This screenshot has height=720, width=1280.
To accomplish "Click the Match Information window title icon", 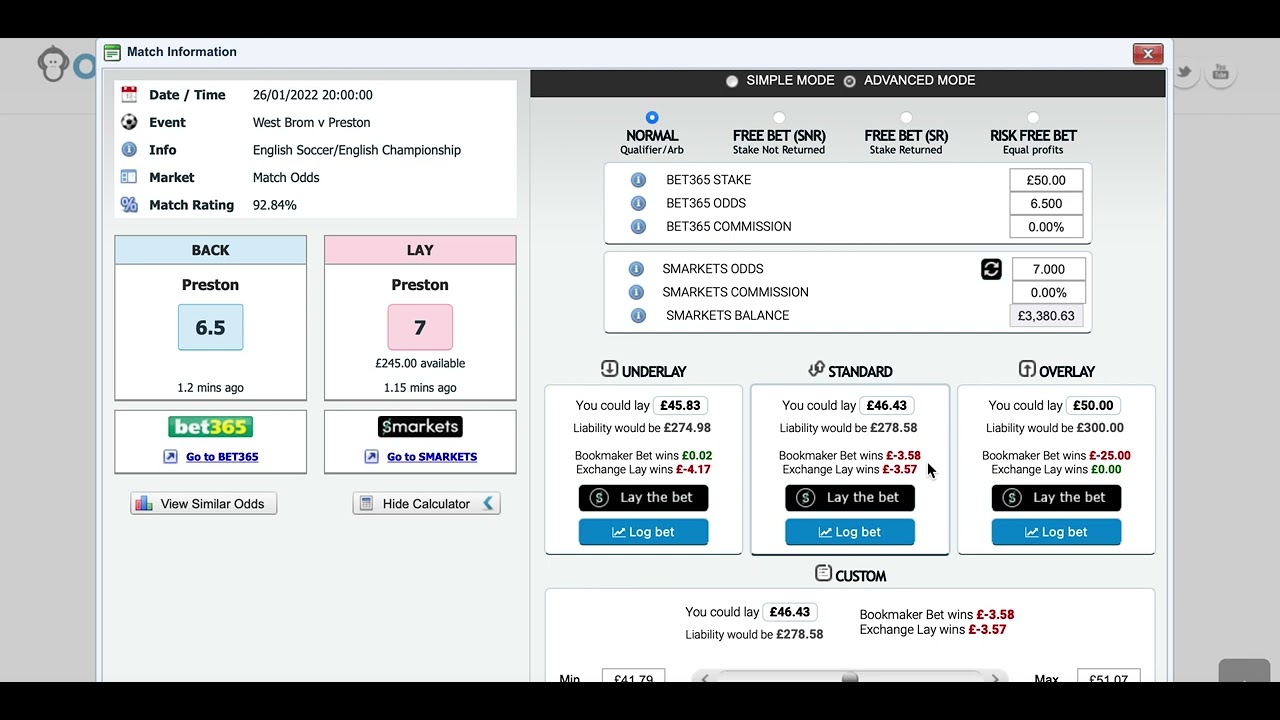I will 112,52.
